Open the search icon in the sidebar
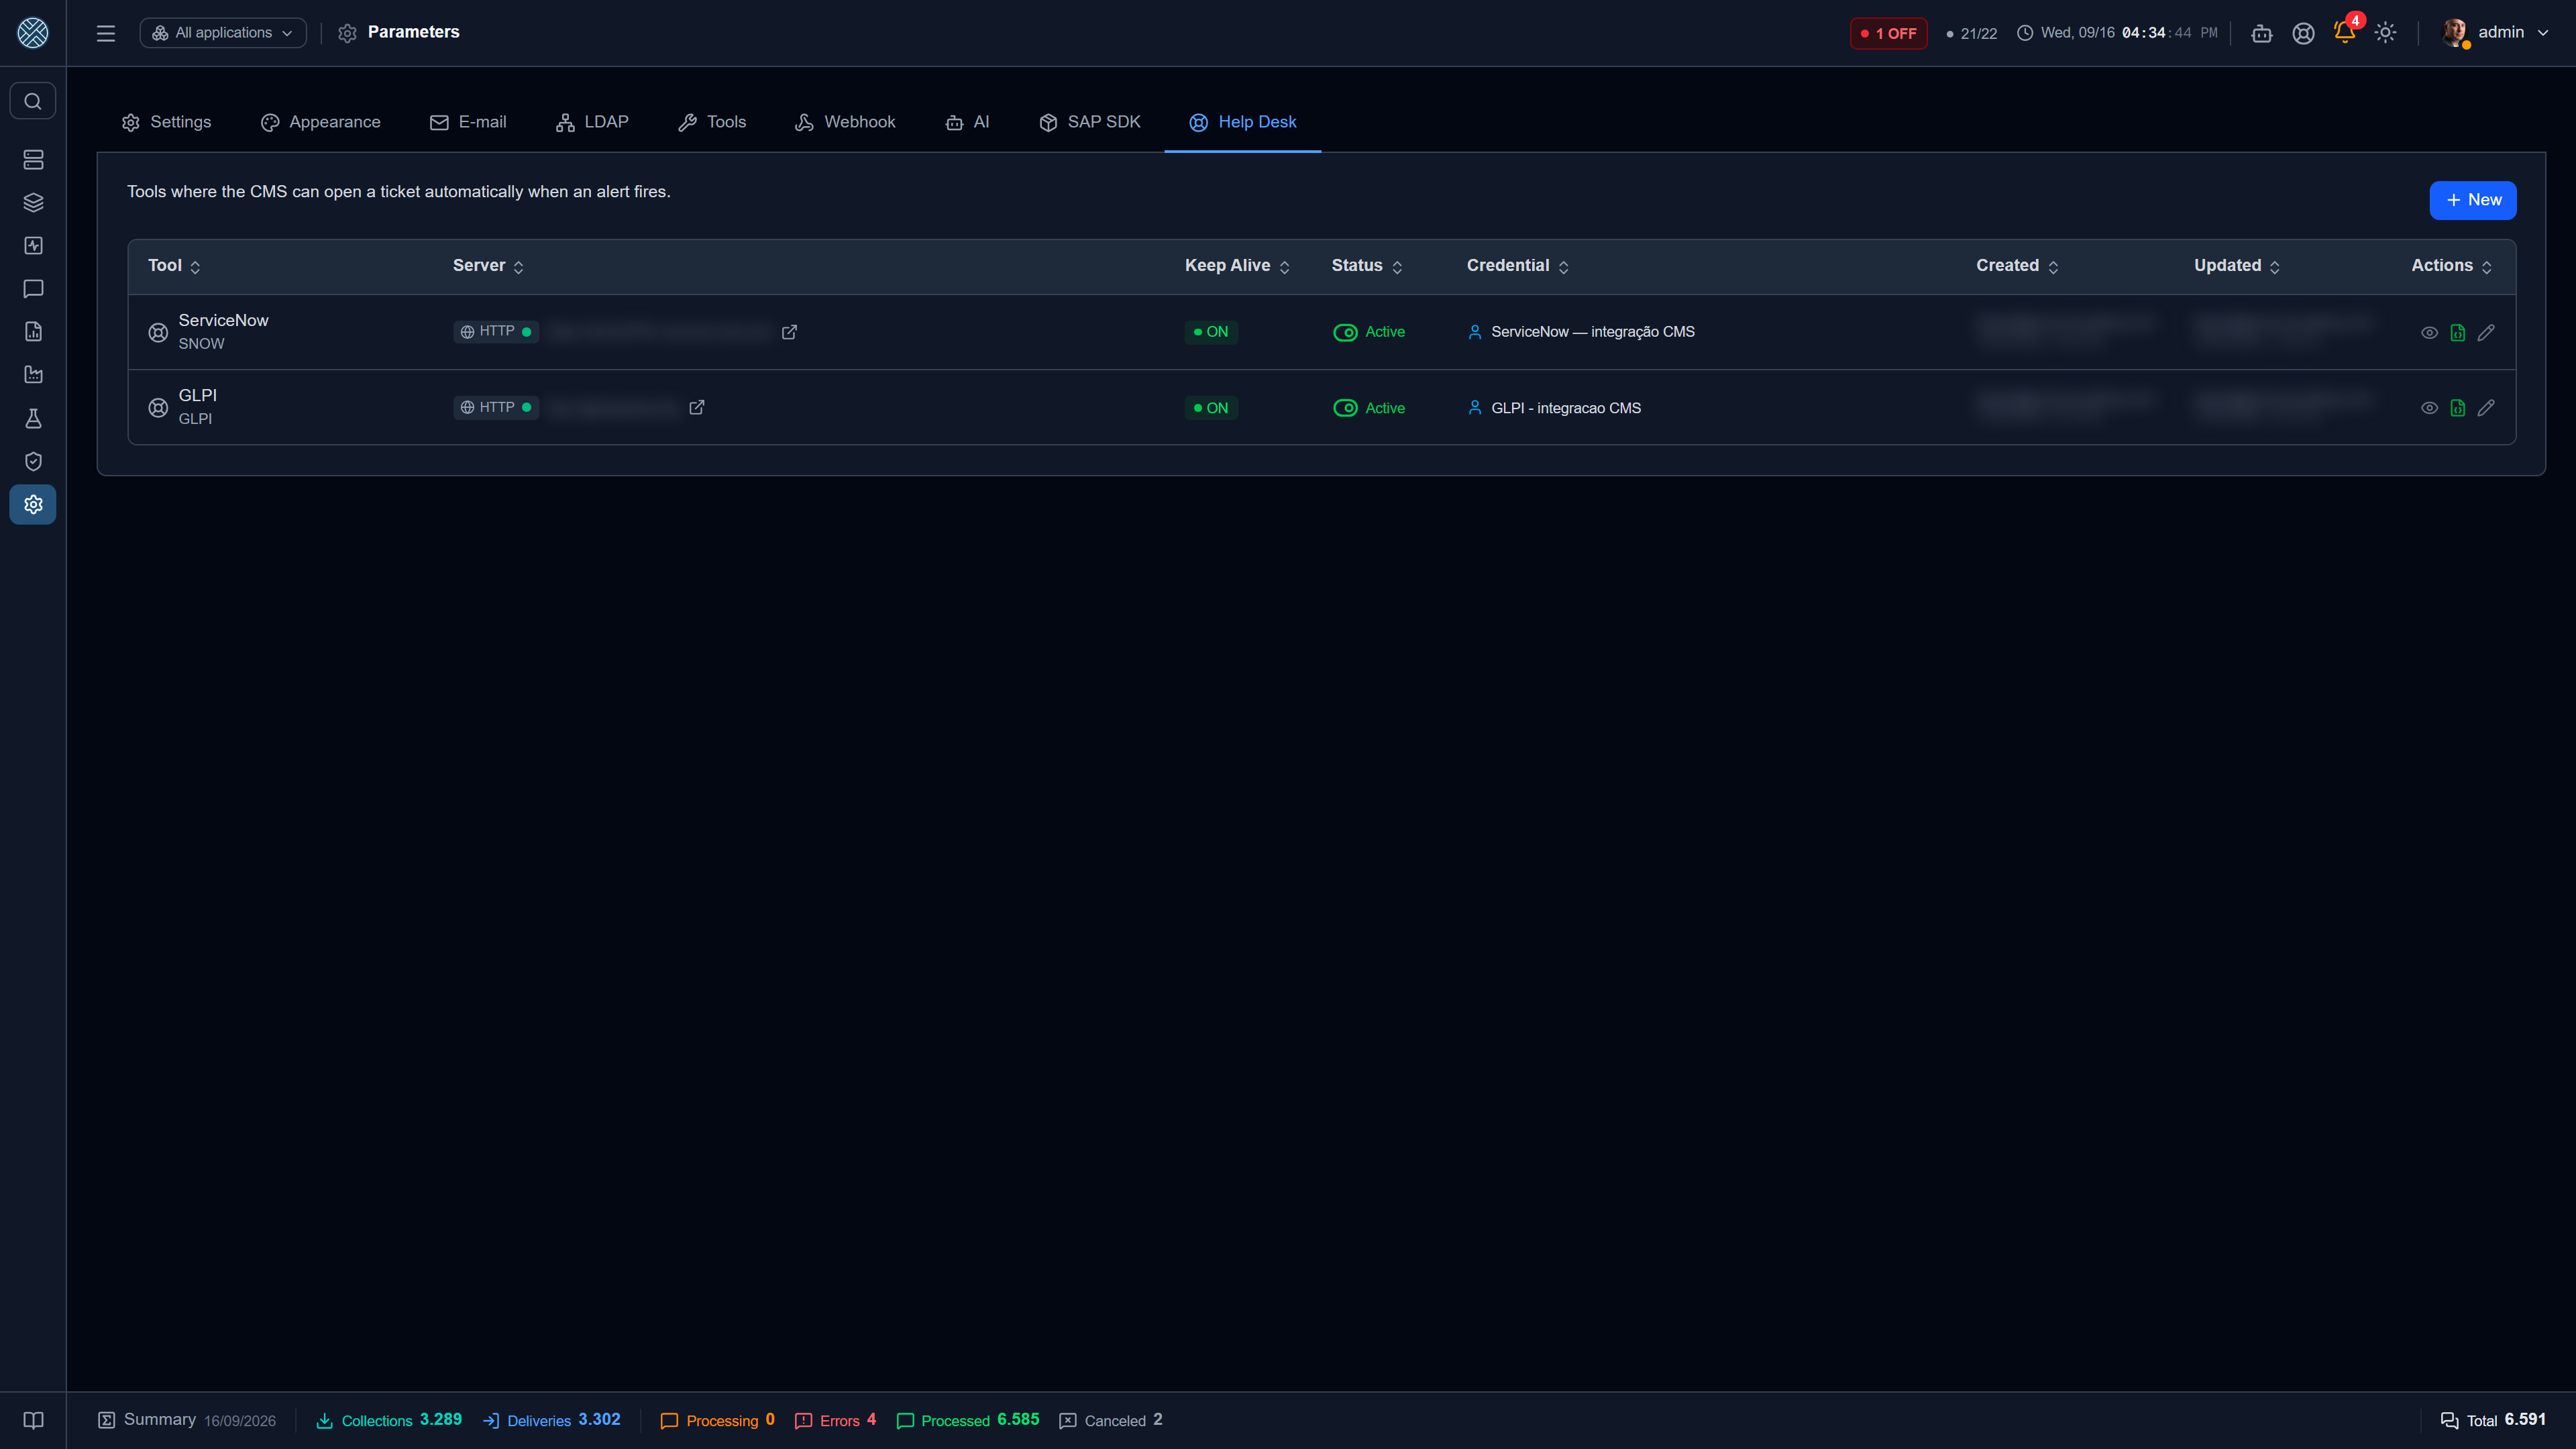Viewport: 2576px width, 1449px height. (x=33, y=101)
